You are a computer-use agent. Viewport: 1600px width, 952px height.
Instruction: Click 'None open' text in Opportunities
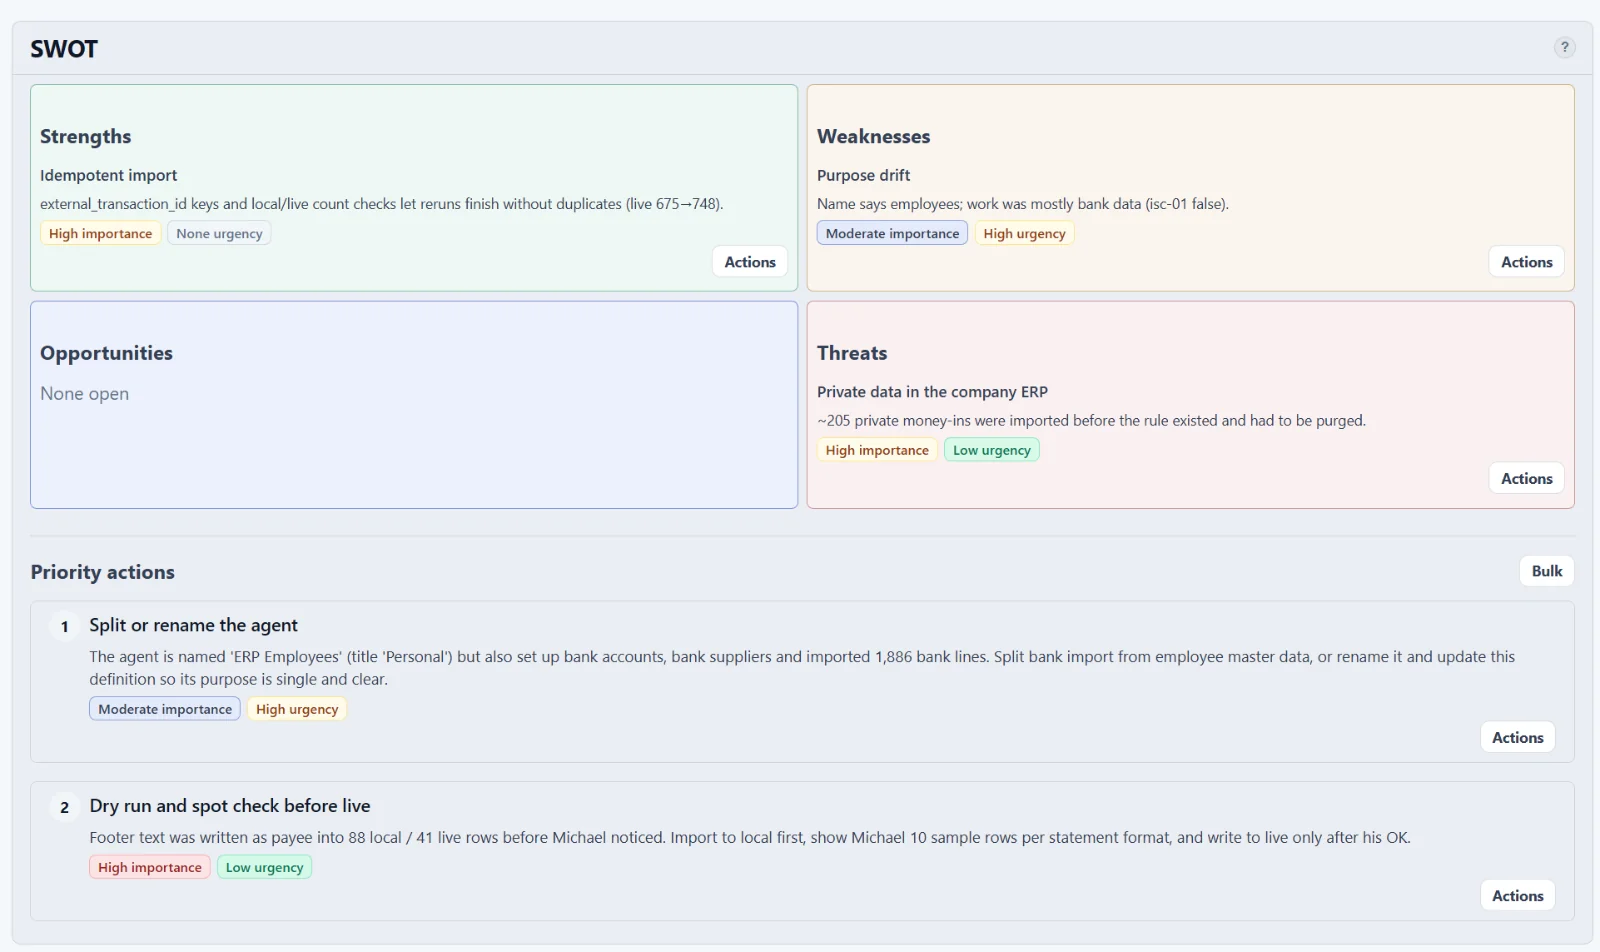84,394
